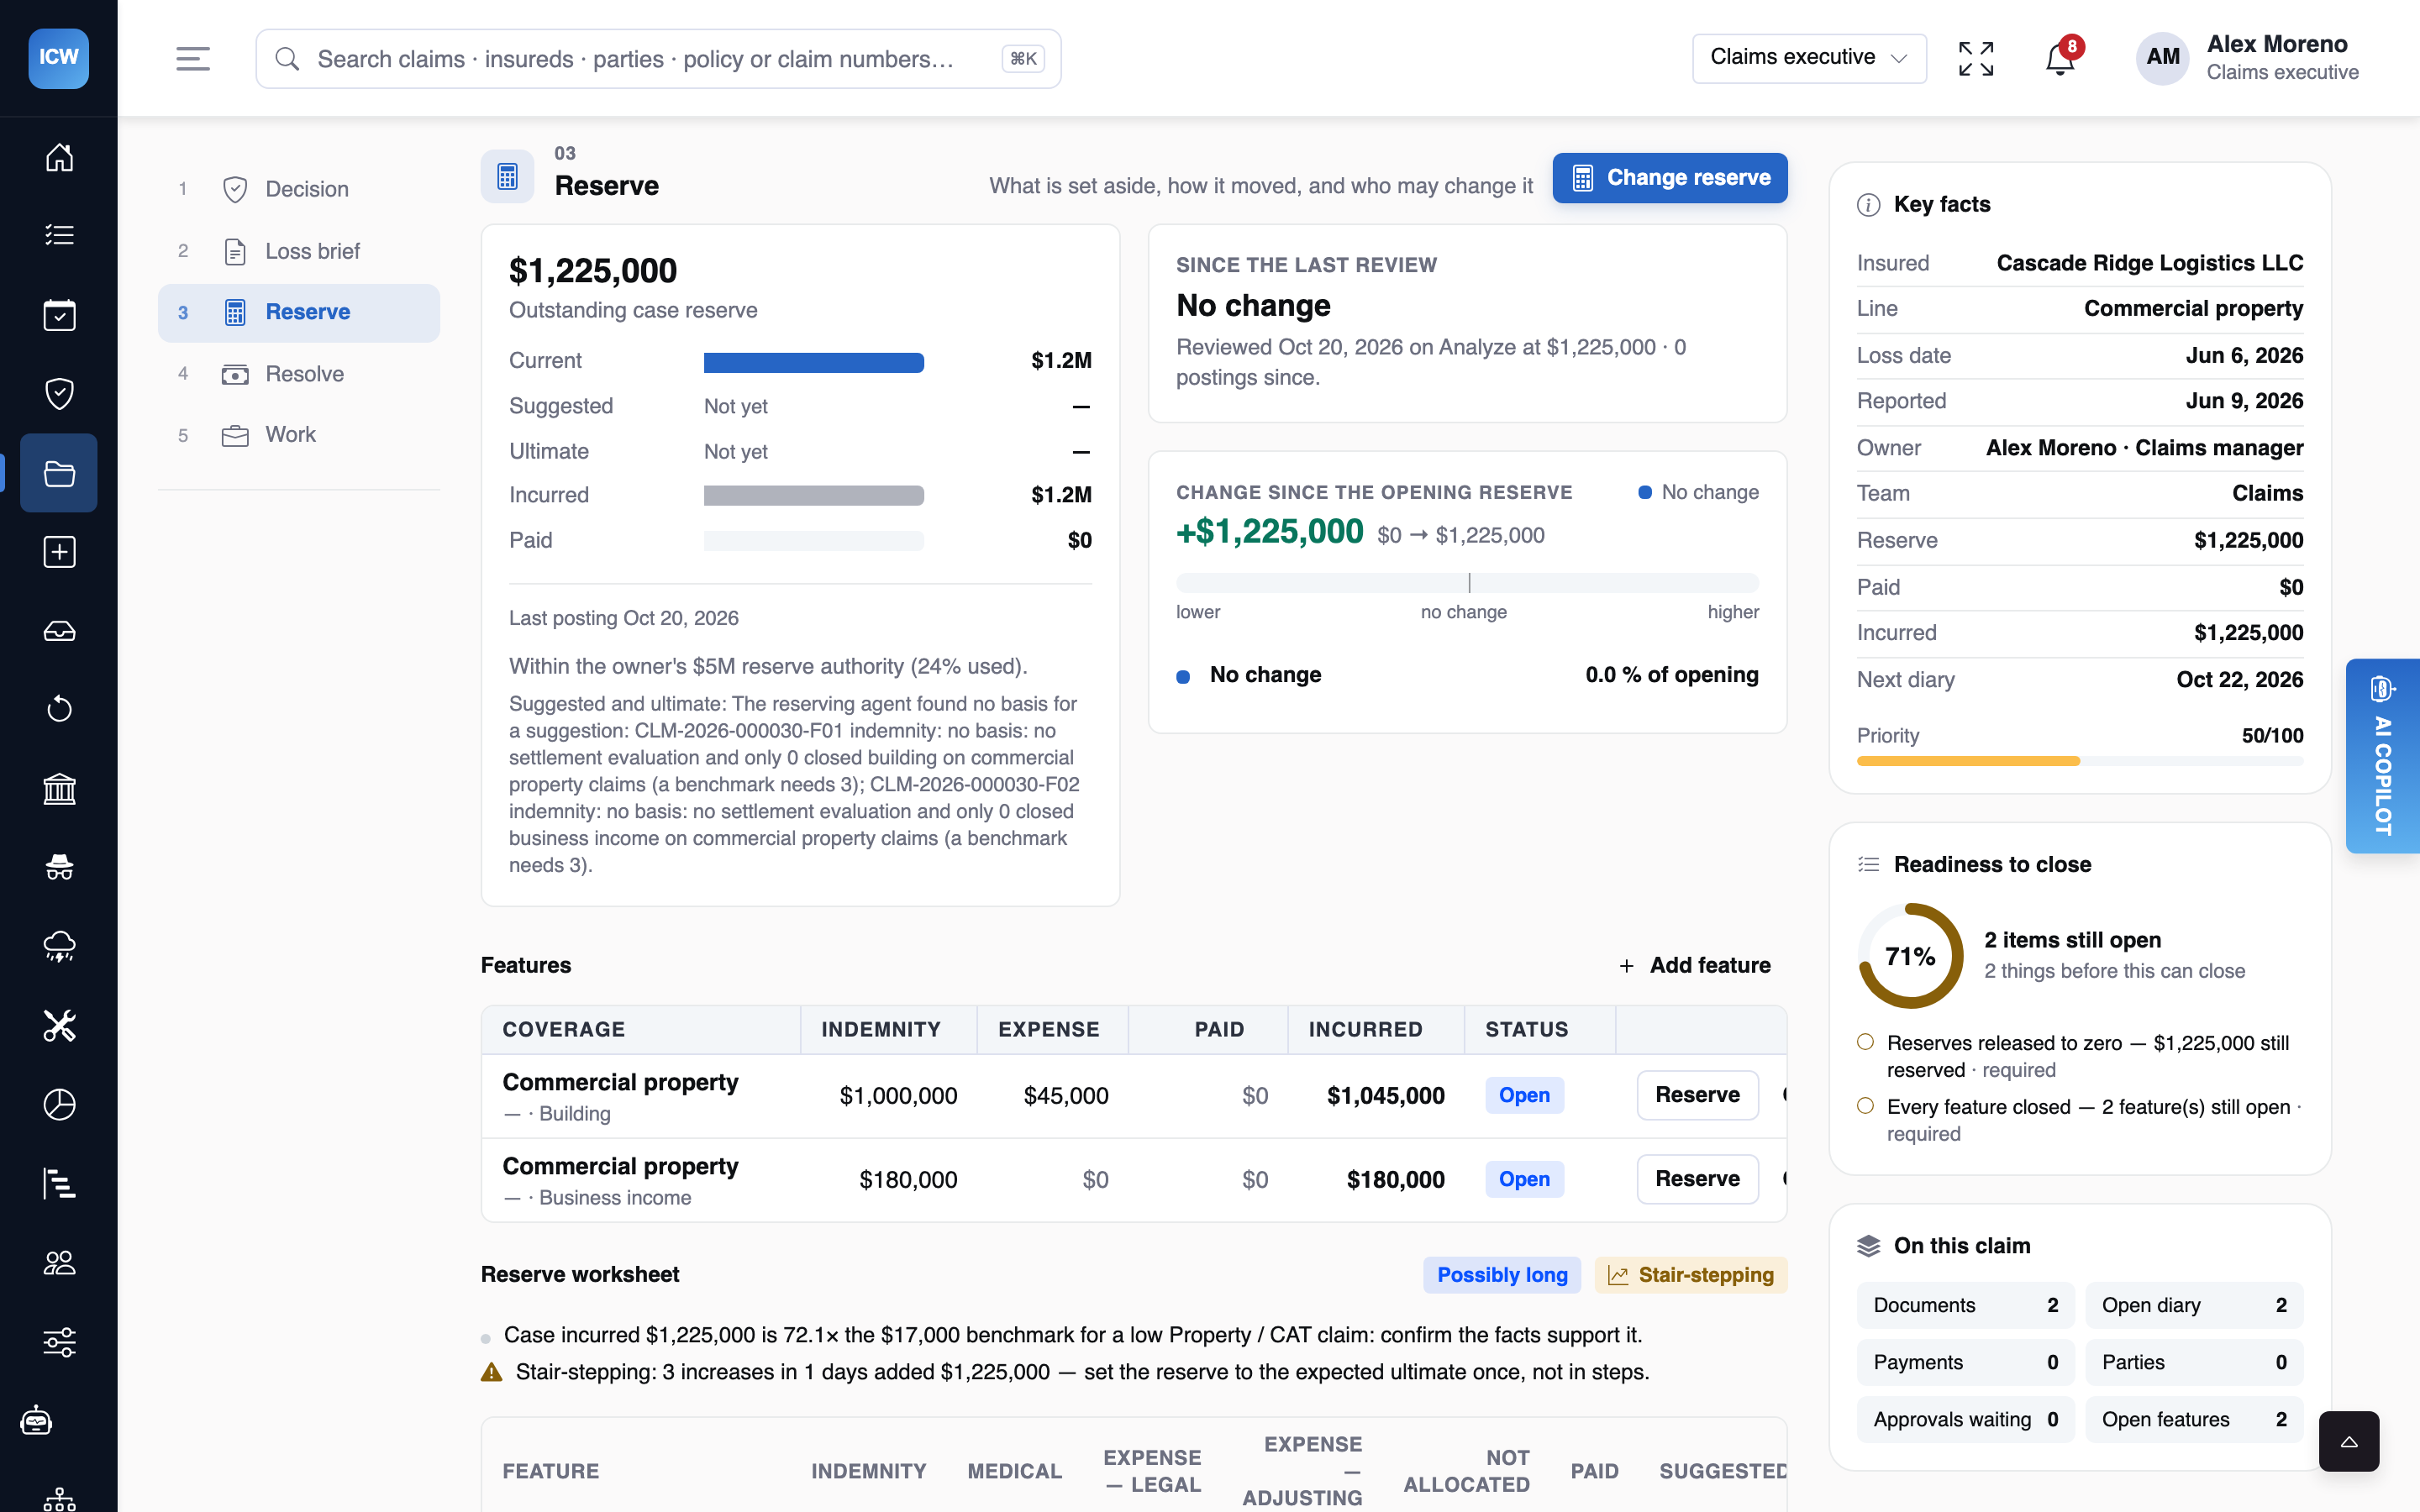
Task: Open the wrench and screwdriver tools icon in sidebar
Action: point(59,1026)
